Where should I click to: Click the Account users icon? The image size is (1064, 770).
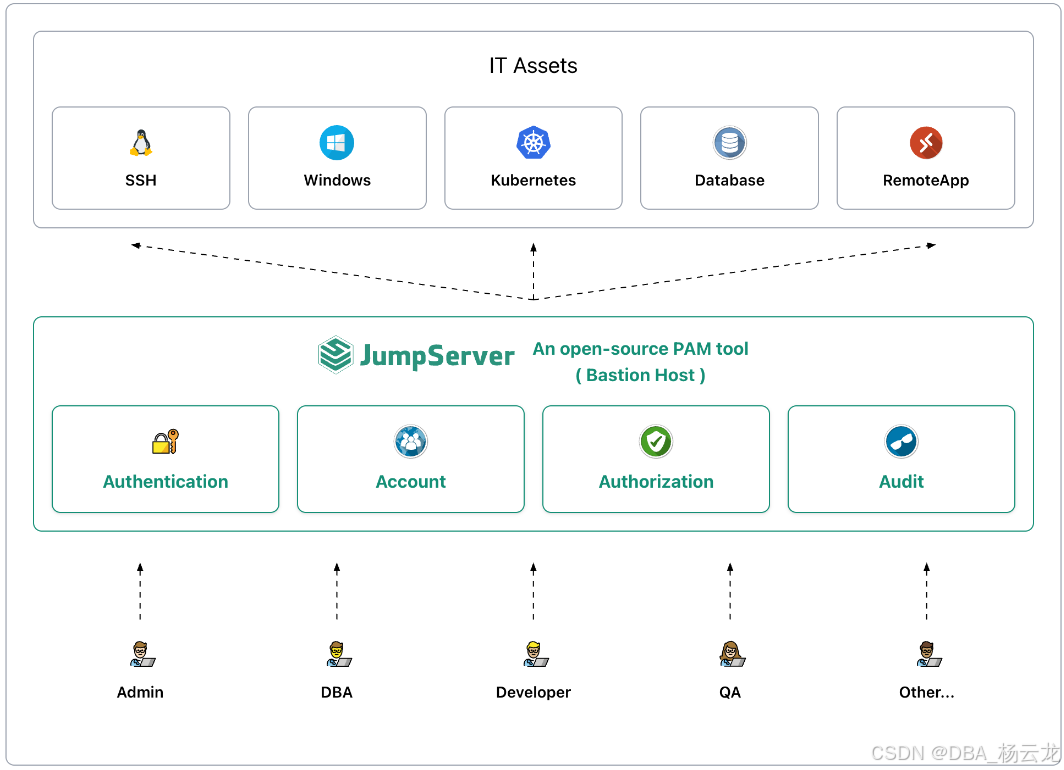tap(411, 442)
